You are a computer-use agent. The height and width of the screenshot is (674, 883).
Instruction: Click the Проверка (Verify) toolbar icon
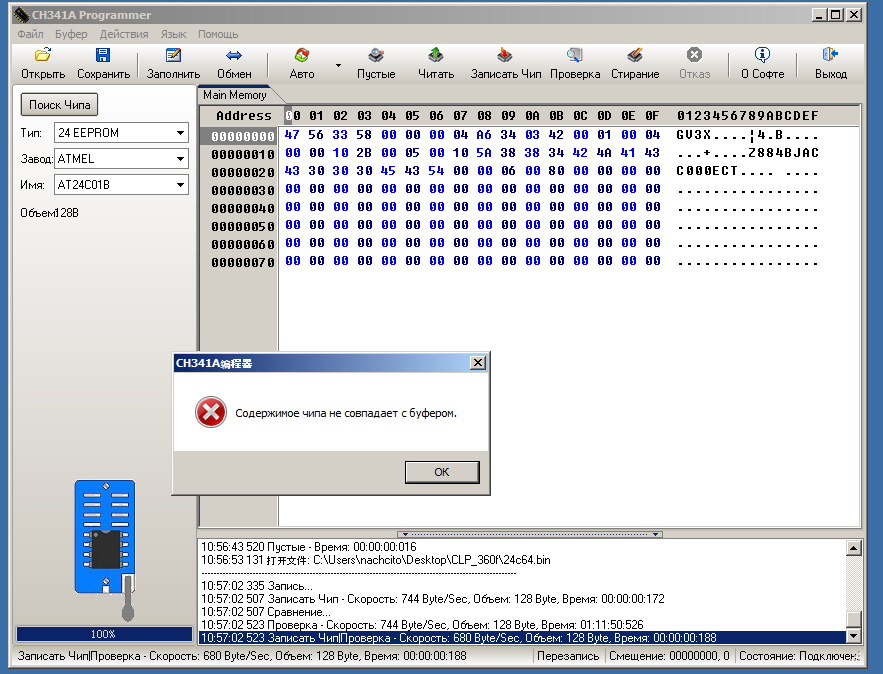tap(575, 56)
